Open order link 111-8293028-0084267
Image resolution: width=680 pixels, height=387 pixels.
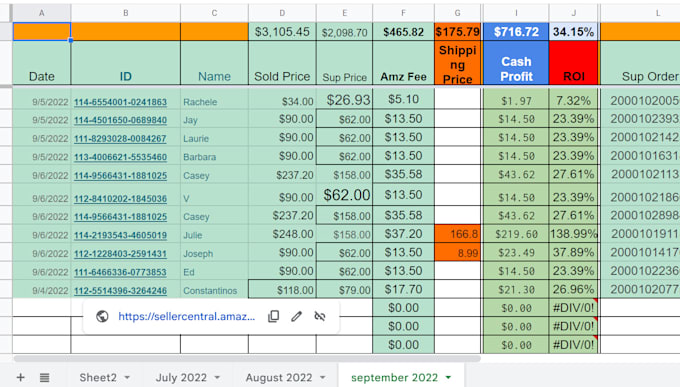(120, 138)
